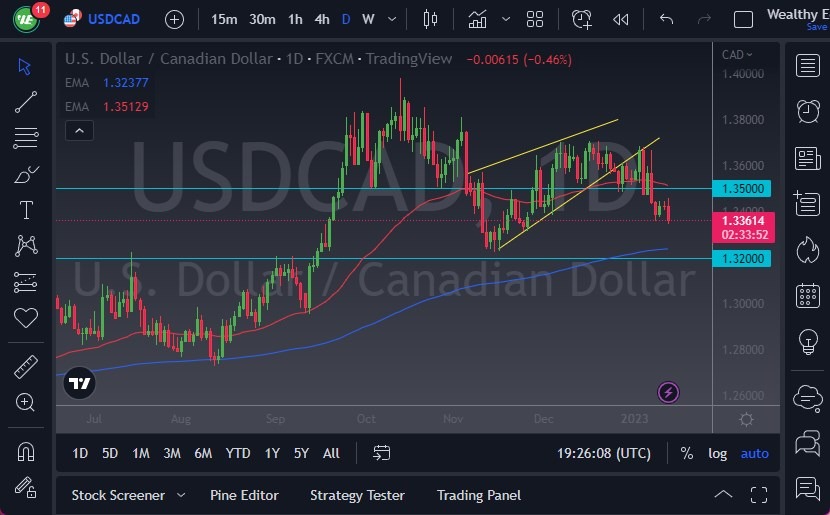
Task: Select the ruler measure tool
Action: point(25,366)
